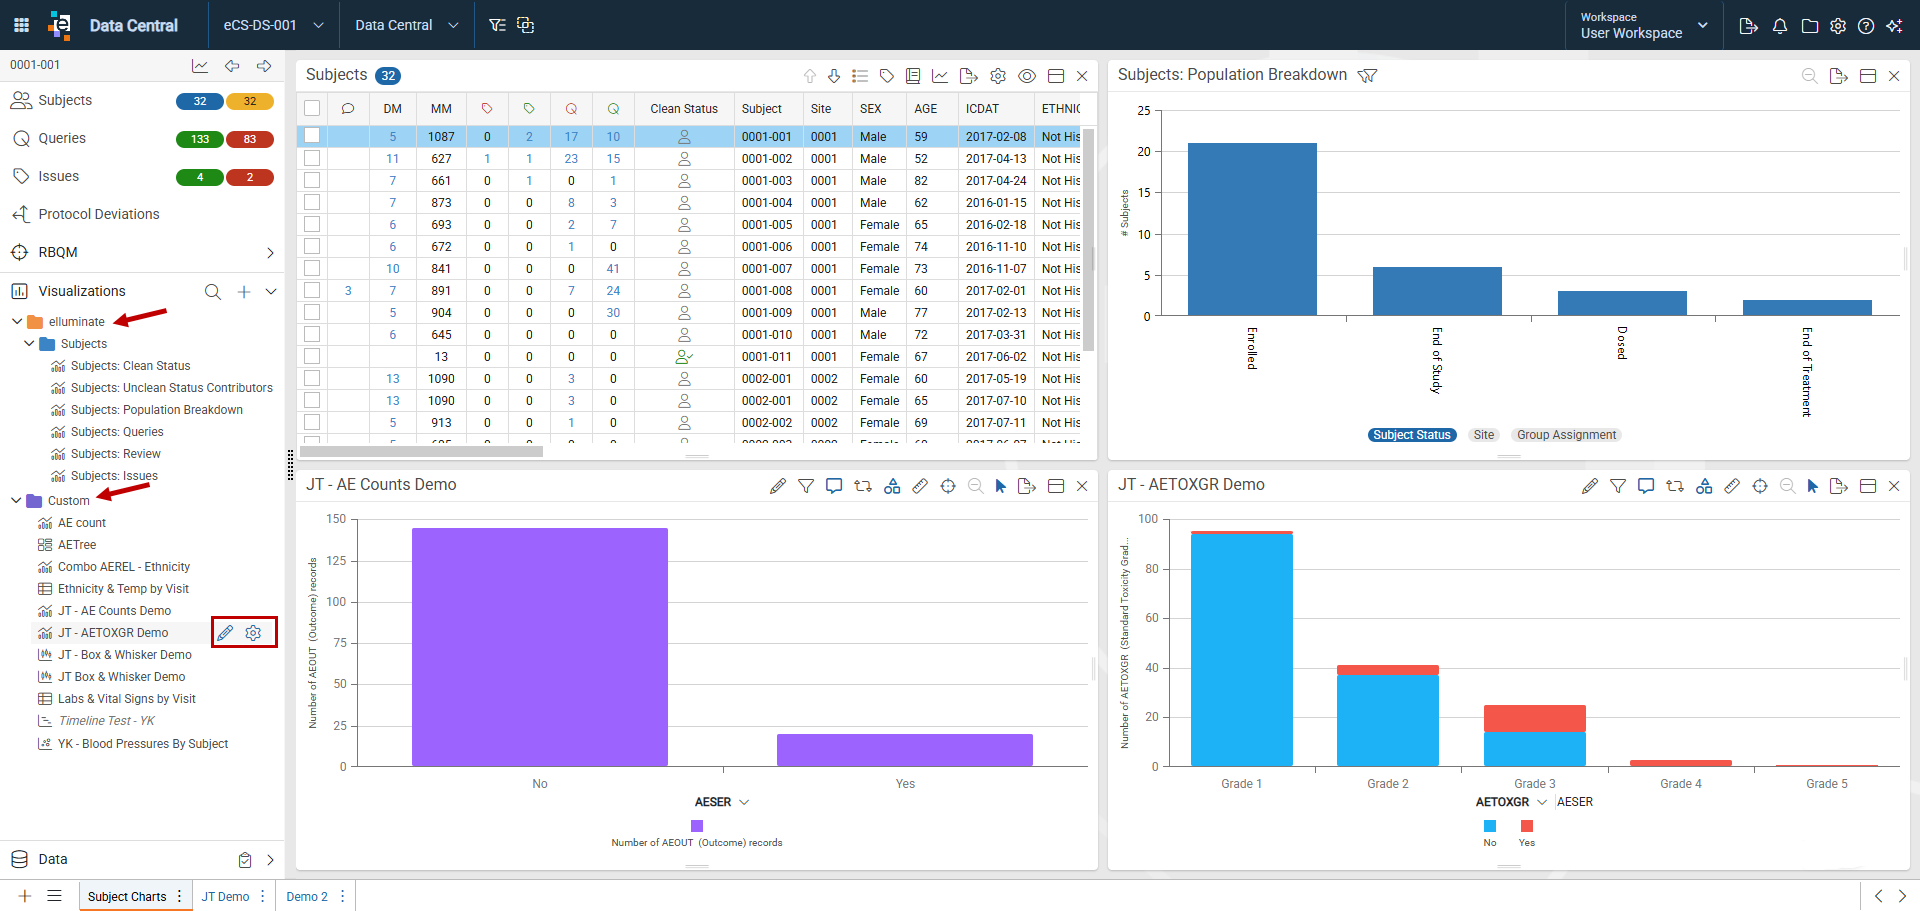This screenshot has height=911, width=1920.
Task: Click the filter icon beside Population Breakdown title
Action: [1367, 76]
